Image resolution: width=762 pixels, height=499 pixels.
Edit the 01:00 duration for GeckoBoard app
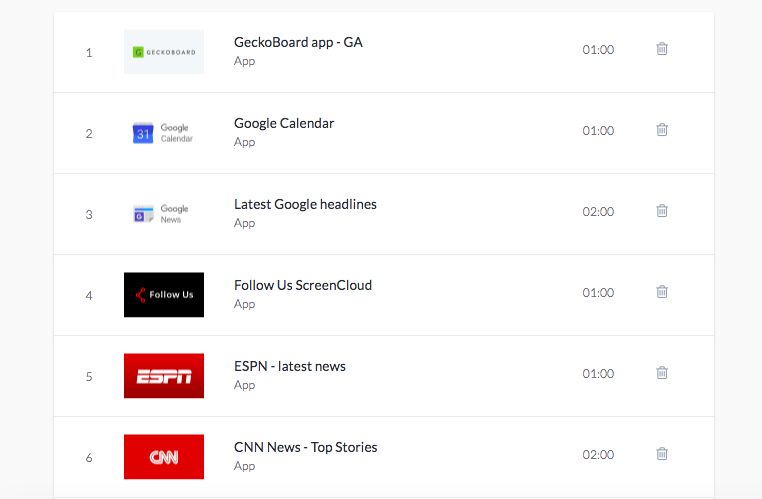pyautogui.click(x=598, y=50)
